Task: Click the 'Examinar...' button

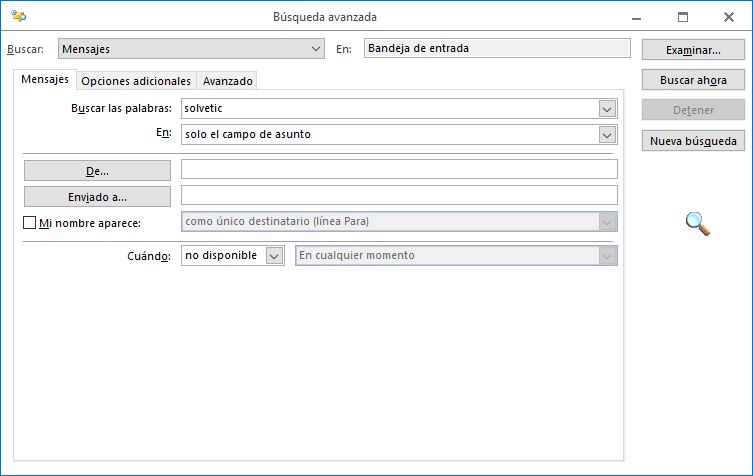Action: (x=693, y=49)
